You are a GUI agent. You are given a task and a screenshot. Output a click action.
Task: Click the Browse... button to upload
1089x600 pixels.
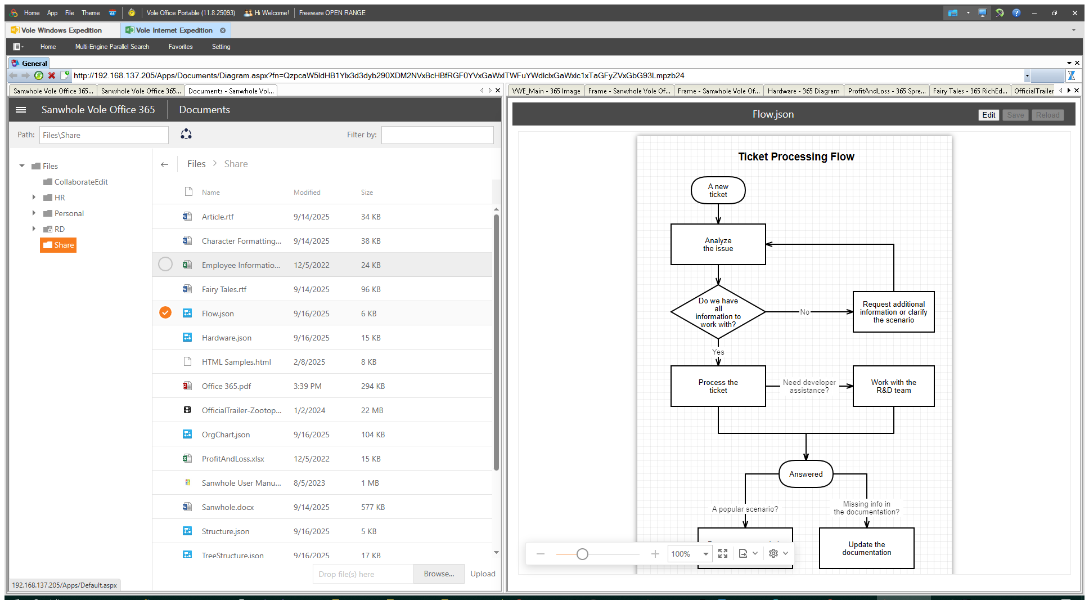[x=438, y=574]
